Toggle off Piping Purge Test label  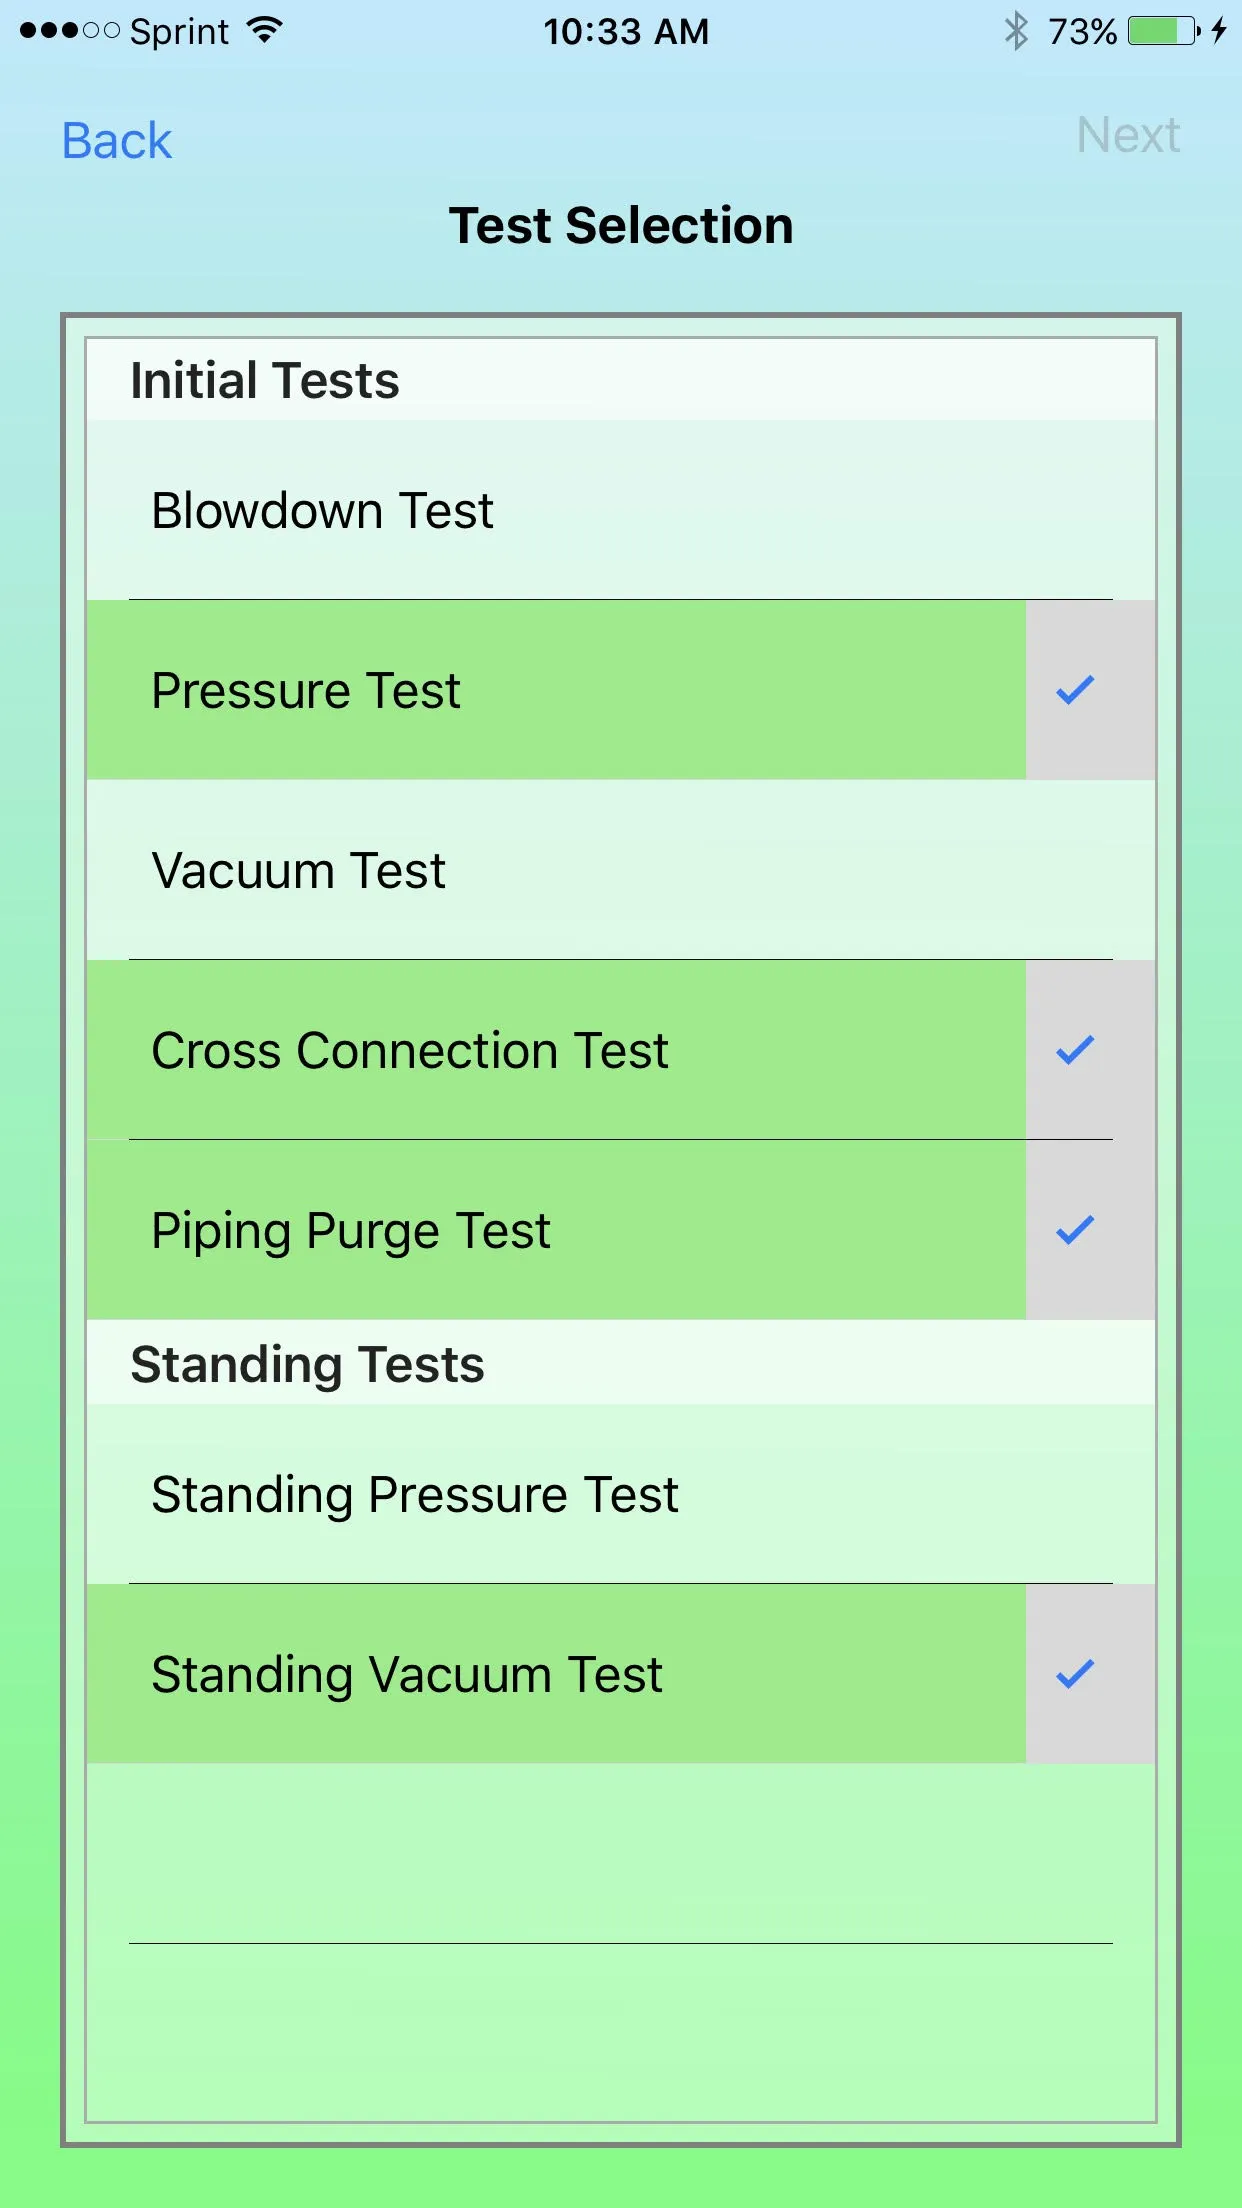[351, 1230]
